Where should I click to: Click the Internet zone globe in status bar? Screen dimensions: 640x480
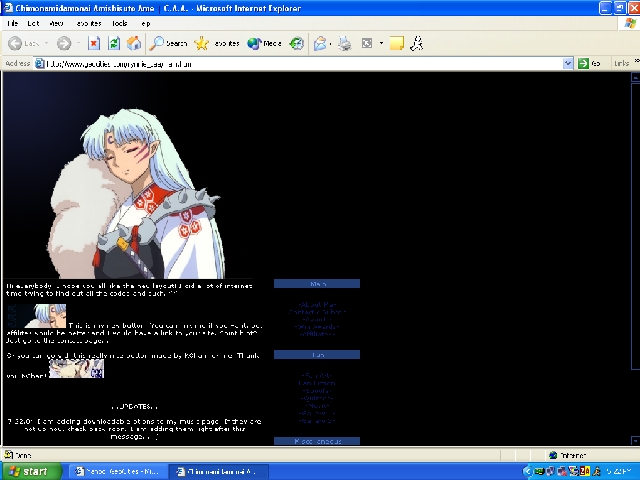(x=553, y=455)
